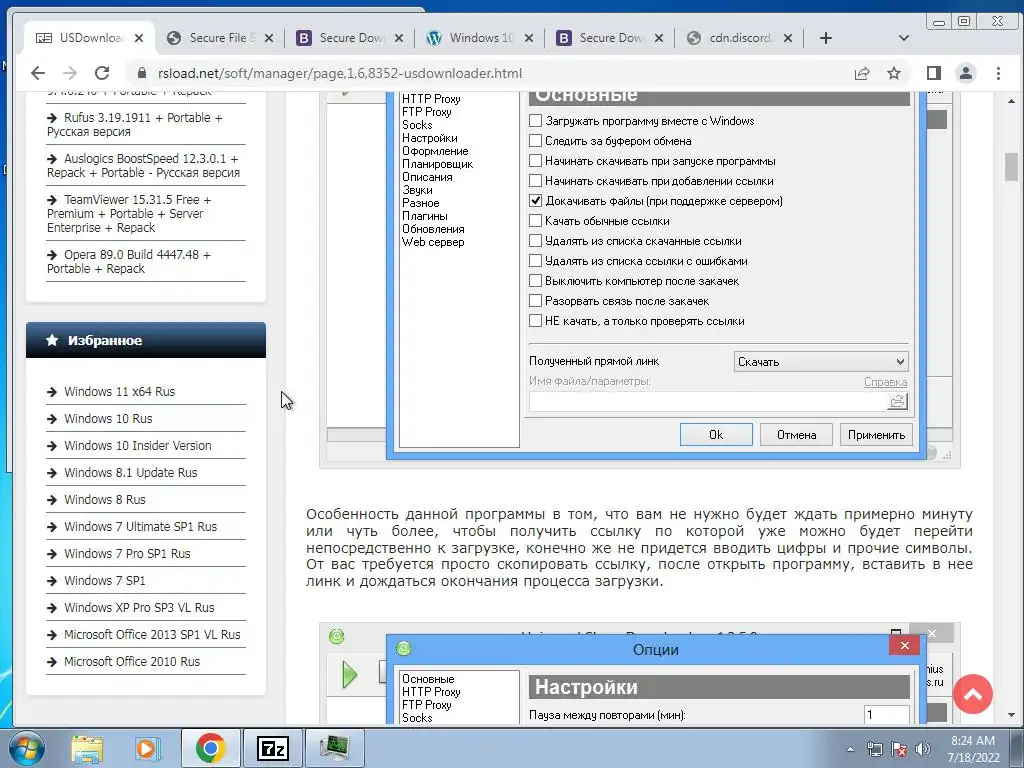Switch to the Windows 10 tab
This screenshot has width=1024, height=768.
[x=481, y=38]
